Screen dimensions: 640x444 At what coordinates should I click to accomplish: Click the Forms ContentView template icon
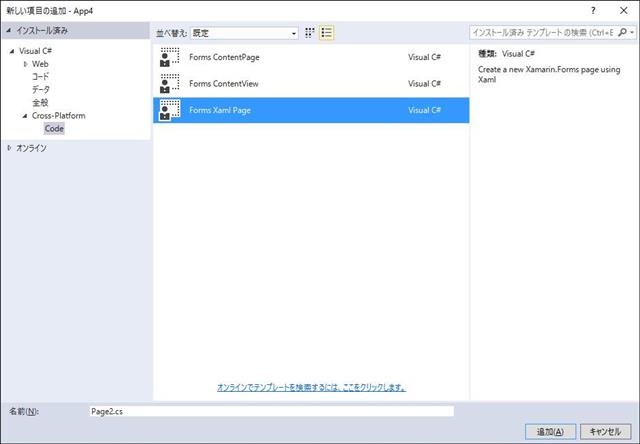point(170,83)
